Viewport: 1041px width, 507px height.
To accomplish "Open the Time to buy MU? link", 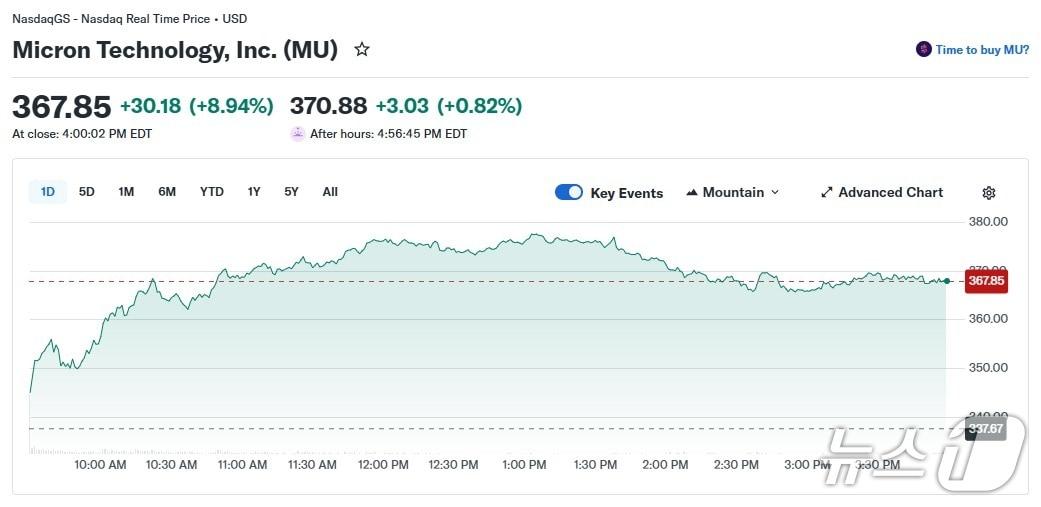I will pyautogui.click(x=982, y=50).
